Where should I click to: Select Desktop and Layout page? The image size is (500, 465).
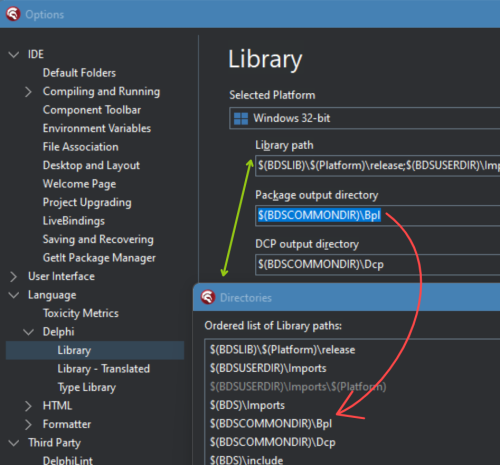pyautogui.click(x=91, y=165)
